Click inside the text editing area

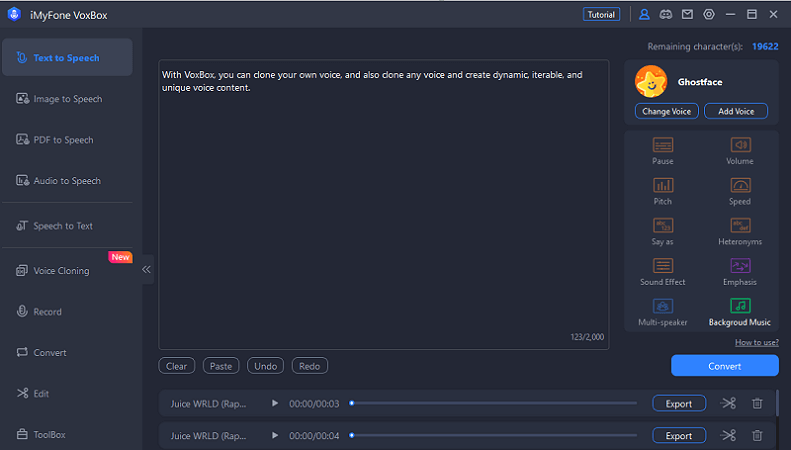(x=383, y=204)
